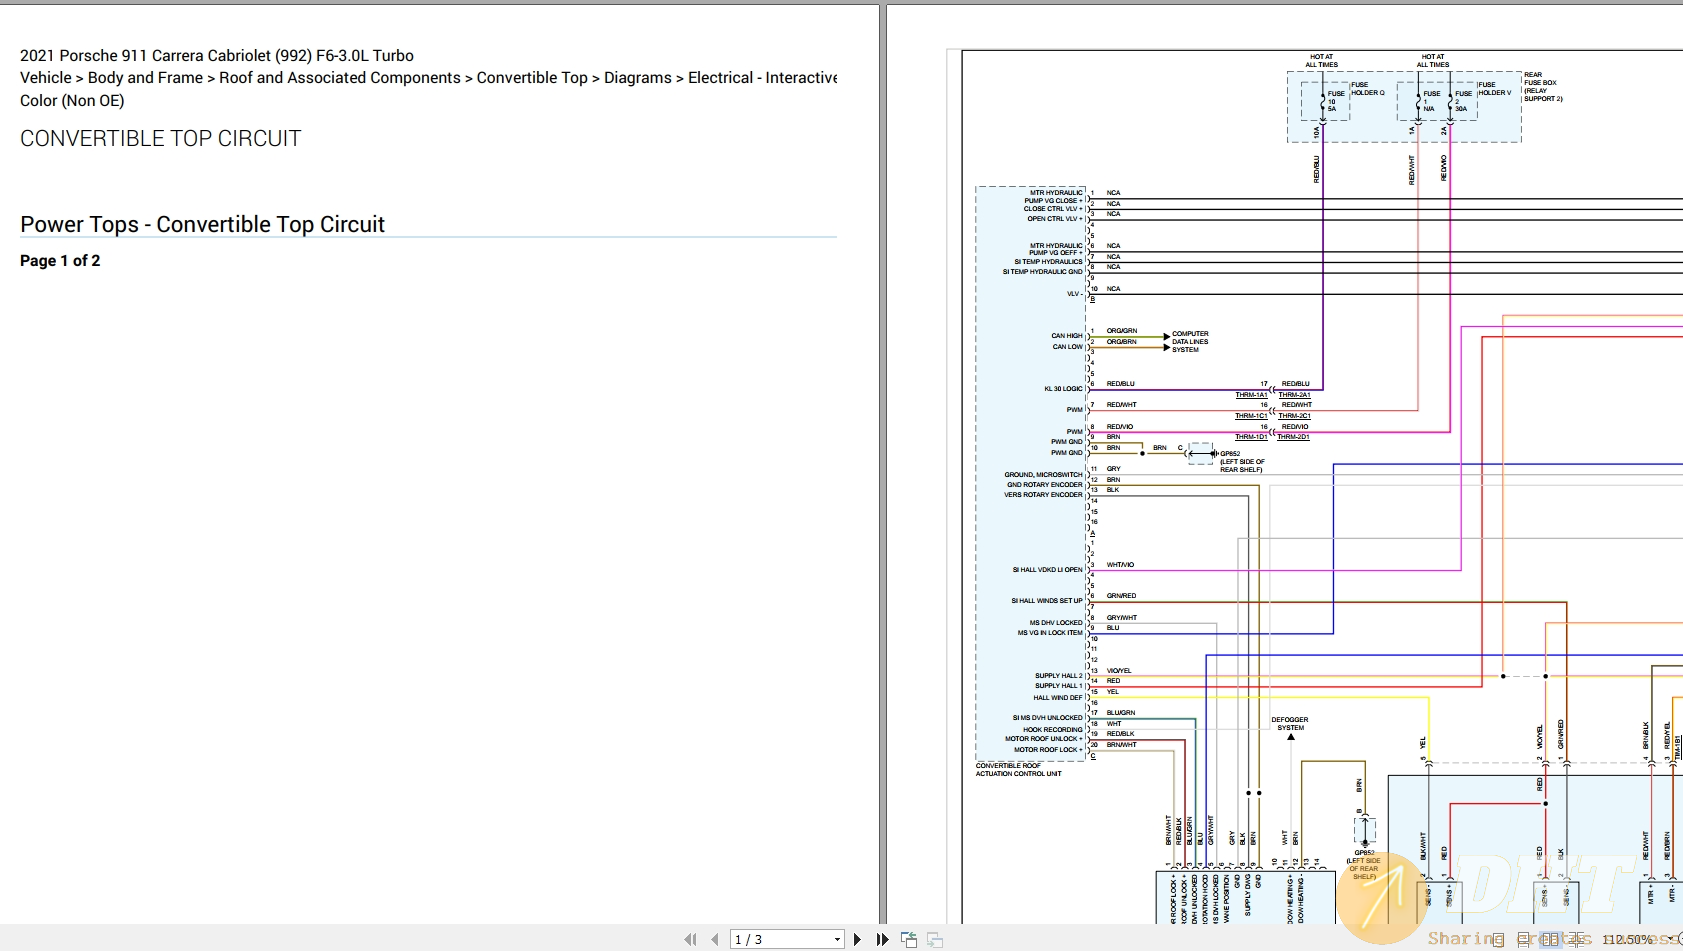Go to the next page

tap(857, 939)
